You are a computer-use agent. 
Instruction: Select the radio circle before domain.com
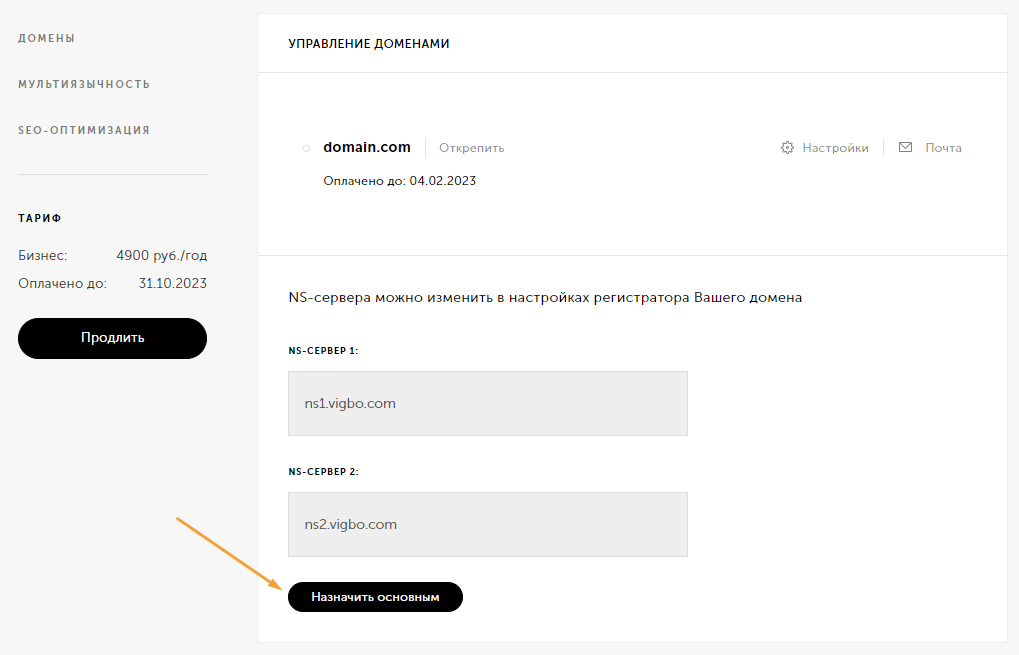coord(306,149)
